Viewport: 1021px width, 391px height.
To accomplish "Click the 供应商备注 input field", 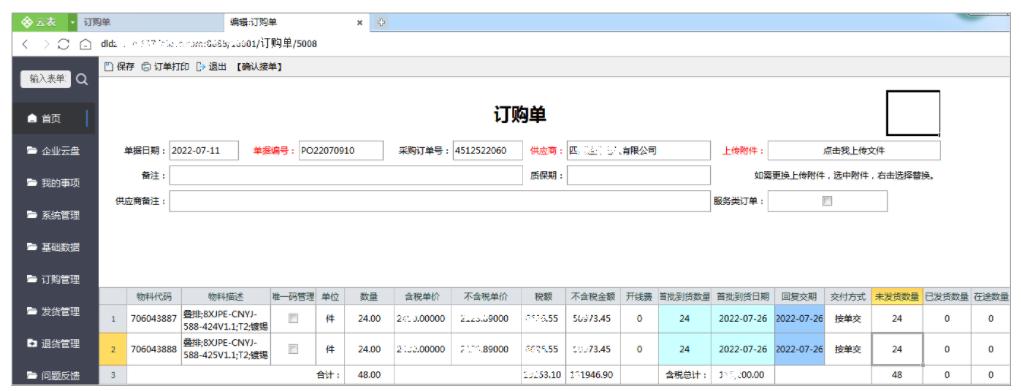I will pyautogui.click(x=440, y=201).
